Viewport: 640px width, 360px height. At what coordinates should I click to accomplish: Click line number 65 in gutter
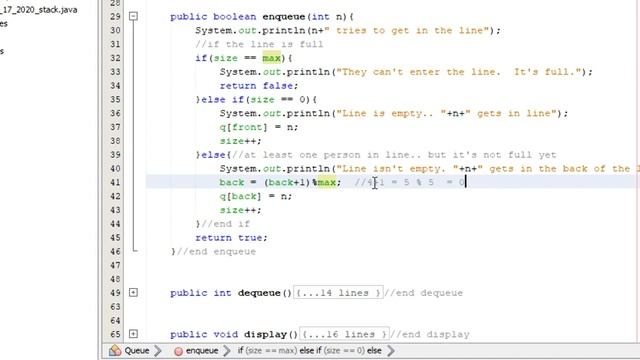pos(115,334)
